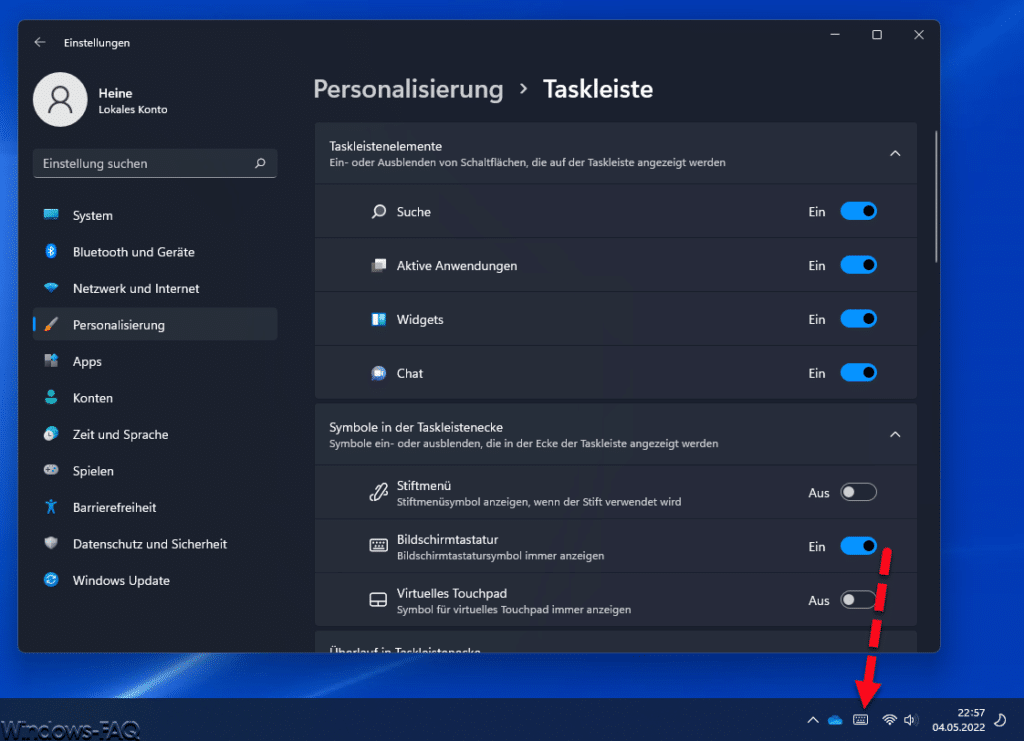This screenshot has width=1024, height=741.
Task: Click the Virtuelles Touchpad row icon
Action: [x=378, y=600]
